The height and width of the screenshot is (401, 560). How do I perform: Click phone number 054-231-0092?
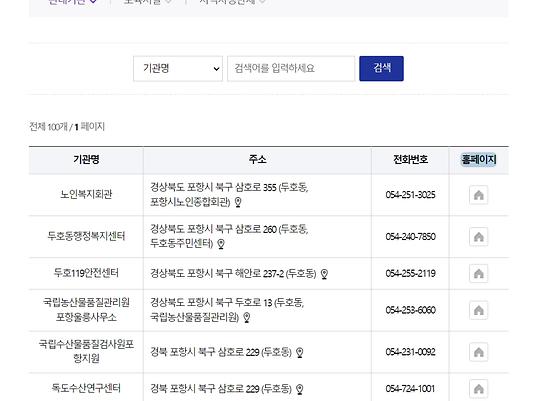pos(410,352)
